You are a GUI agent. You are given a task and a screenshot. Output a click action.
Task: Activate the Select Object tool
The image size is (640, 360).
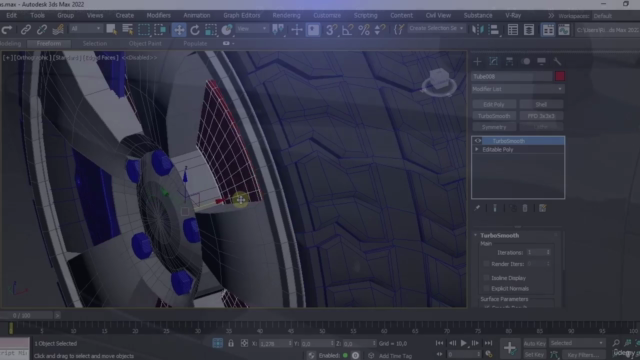[111, 29]
